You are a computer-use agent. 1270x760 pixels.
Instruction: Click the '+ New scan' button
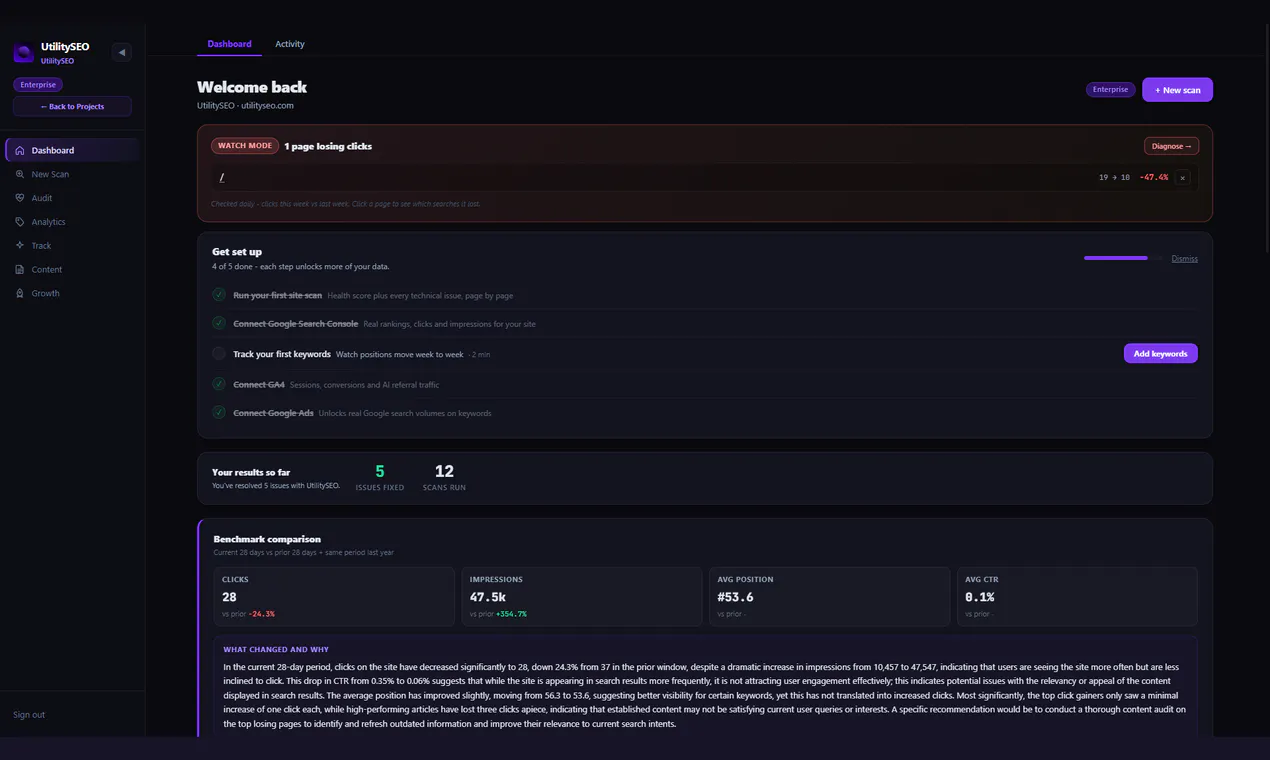coord(1177,90)
